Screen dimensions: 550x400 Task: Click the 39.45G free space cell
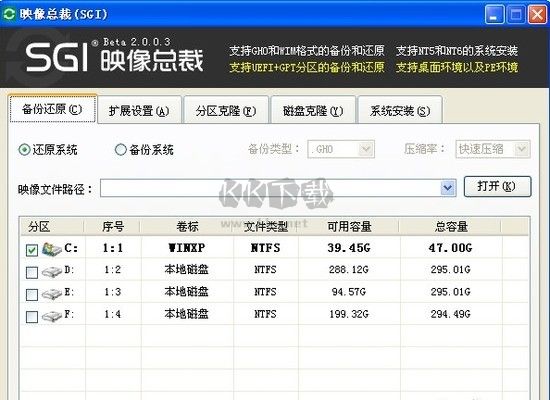coord(349,248)
